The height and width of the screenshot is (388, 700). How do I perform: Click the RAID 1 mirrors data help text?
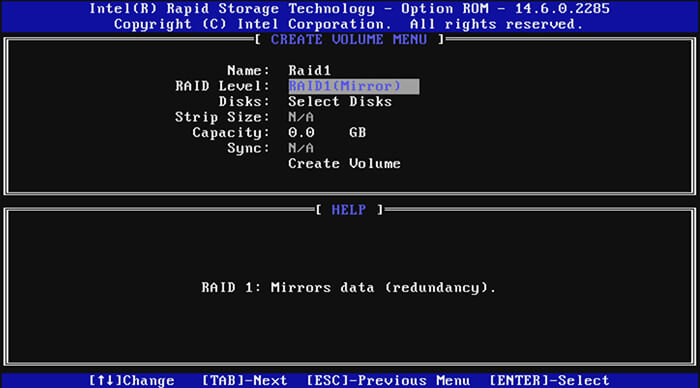point(348,288)
